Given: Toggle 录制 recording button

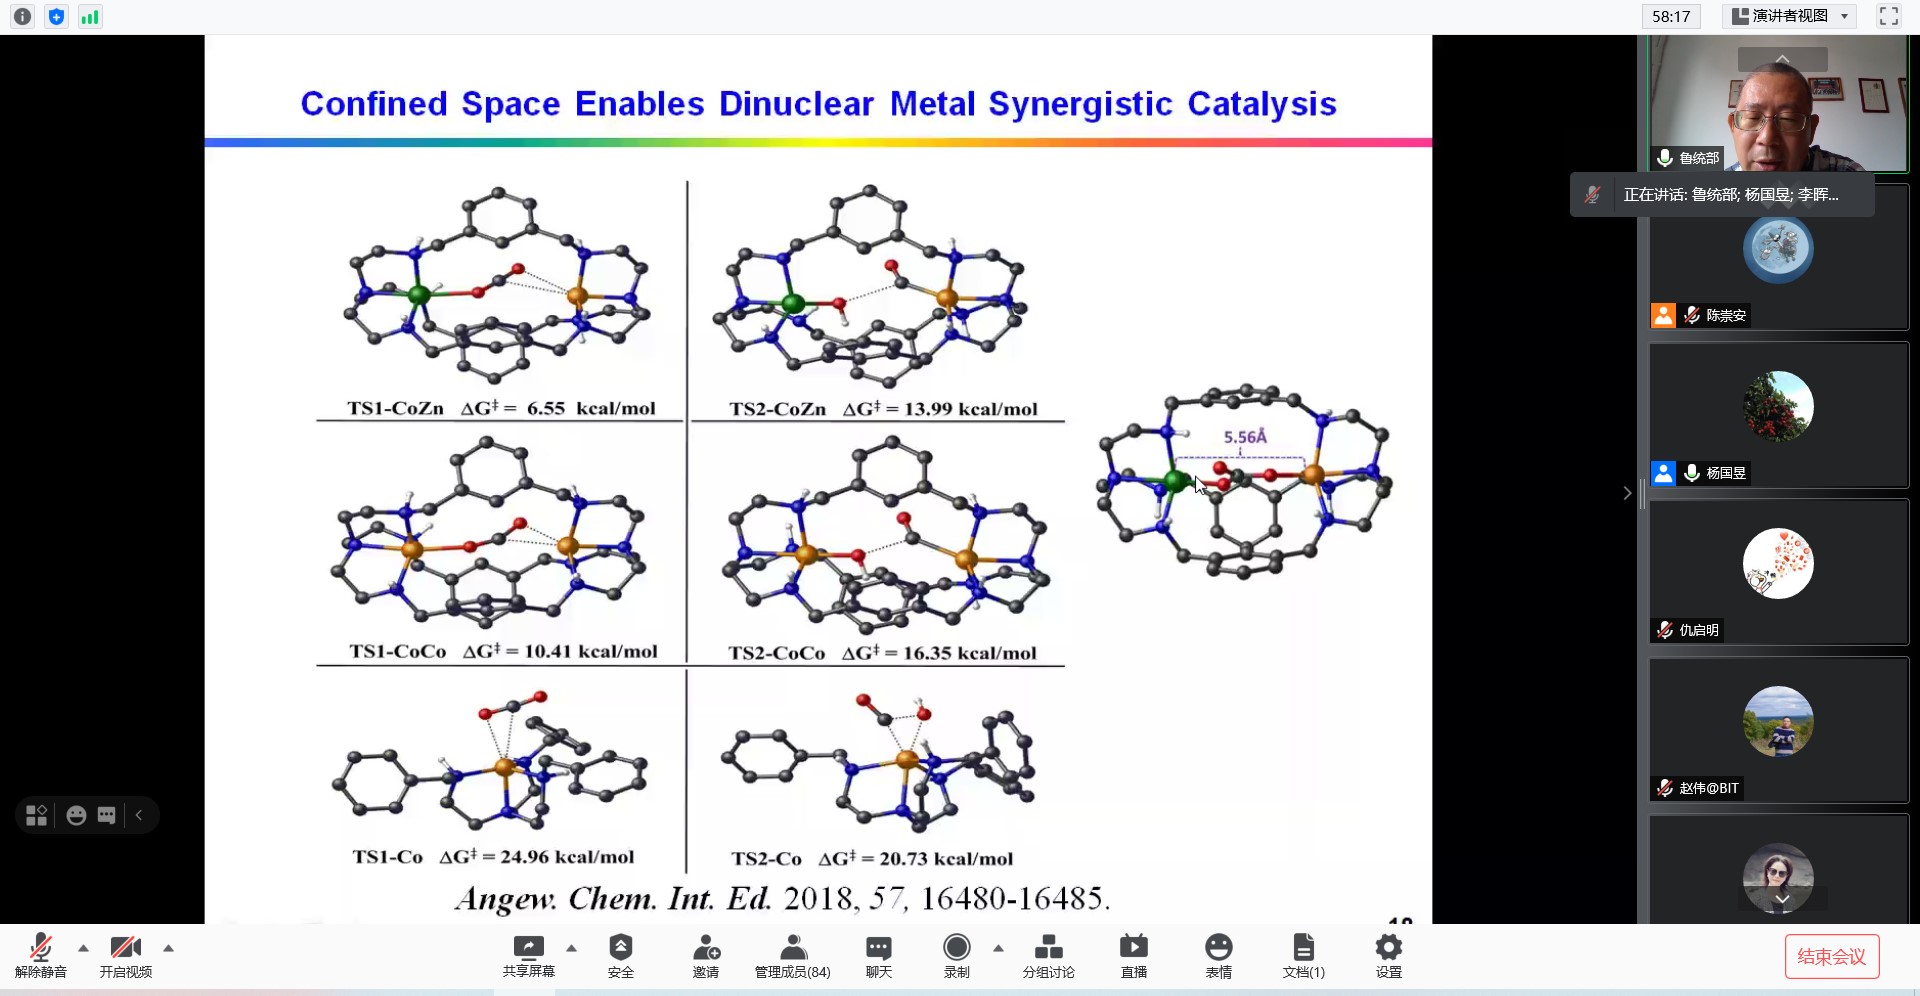Looking at the screenshot, I should pos(956,955).
